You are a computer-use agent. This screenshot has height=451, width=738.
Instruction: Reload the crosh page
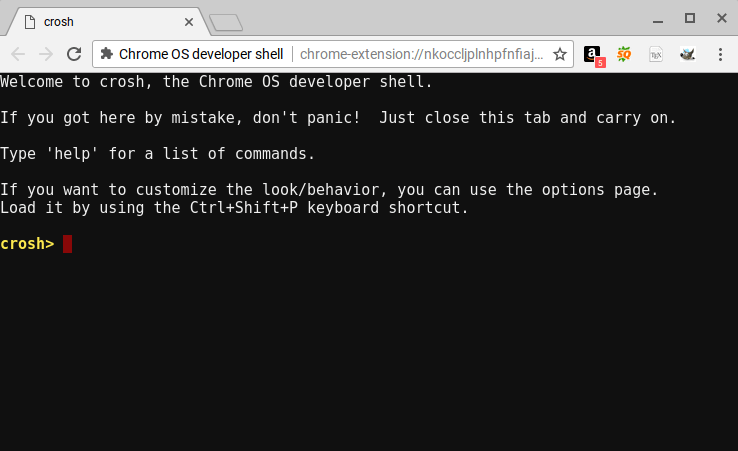coord(74,54)
